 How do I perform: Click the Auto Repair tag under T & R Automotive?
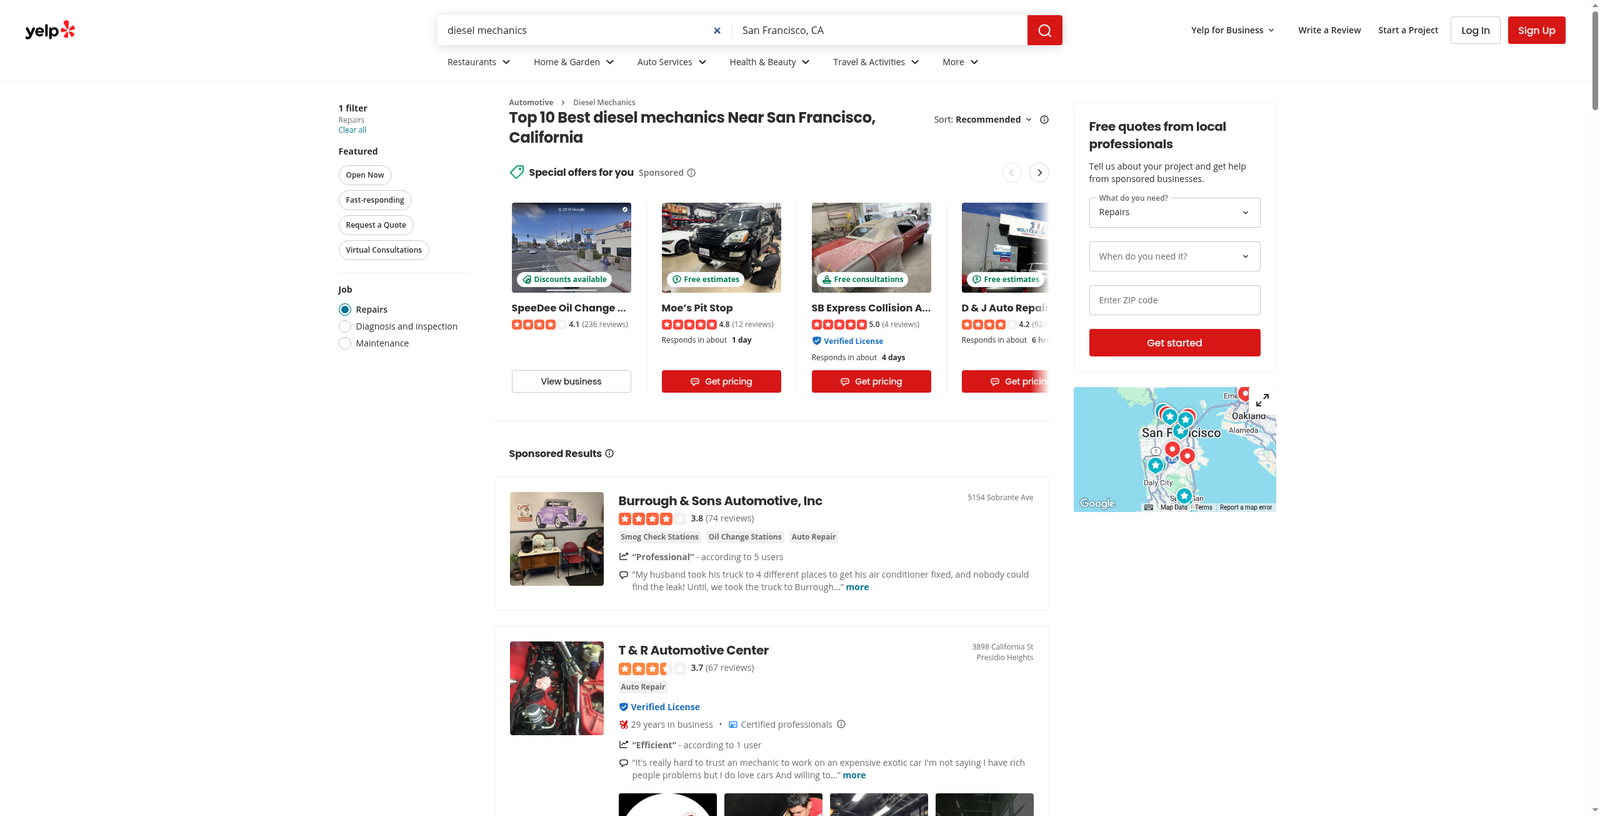tap(643, 687)
